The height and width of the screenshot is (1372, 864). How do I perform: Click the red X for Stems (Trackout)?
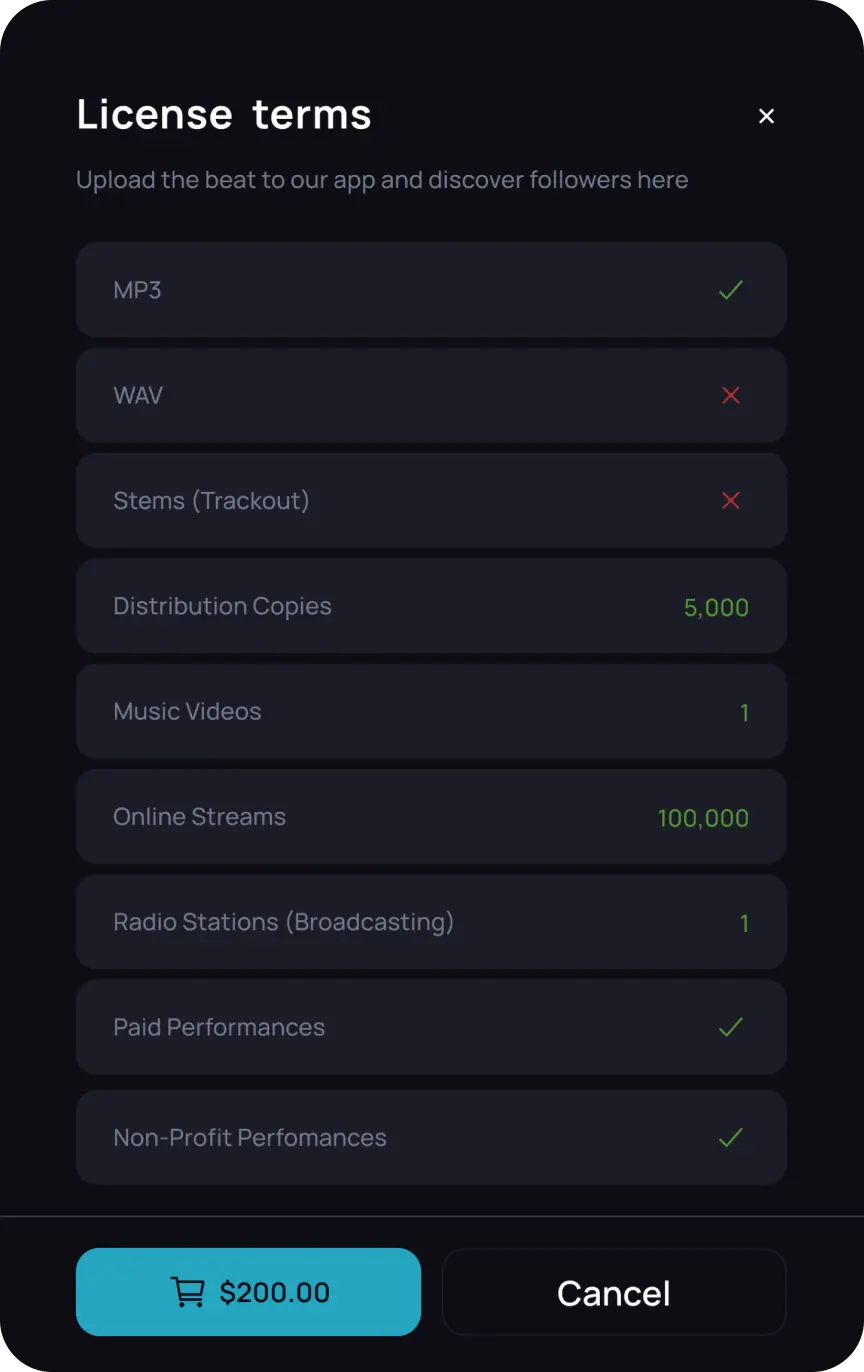[731, 500]
